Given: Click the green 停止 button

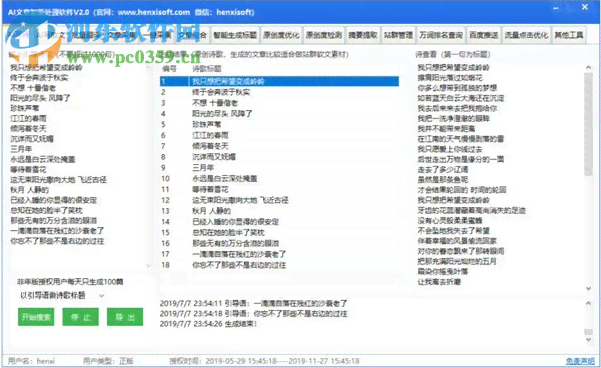Looking at the screenshot, I should pyautogui.click(x=80, y=317).
